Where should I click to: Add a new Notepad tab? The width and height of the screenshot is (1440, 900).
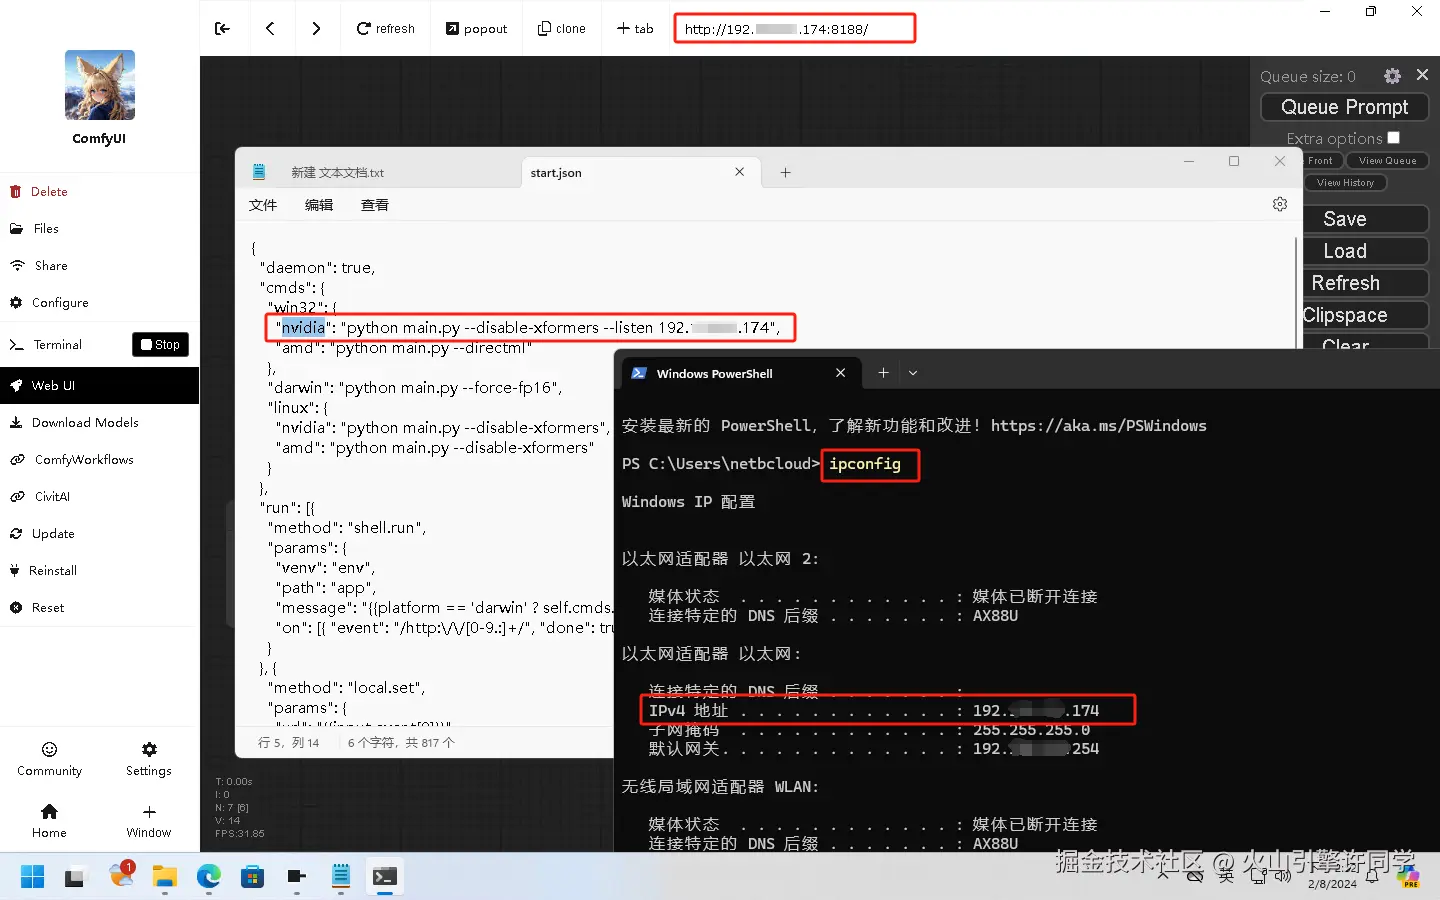(x=785, y=172)
